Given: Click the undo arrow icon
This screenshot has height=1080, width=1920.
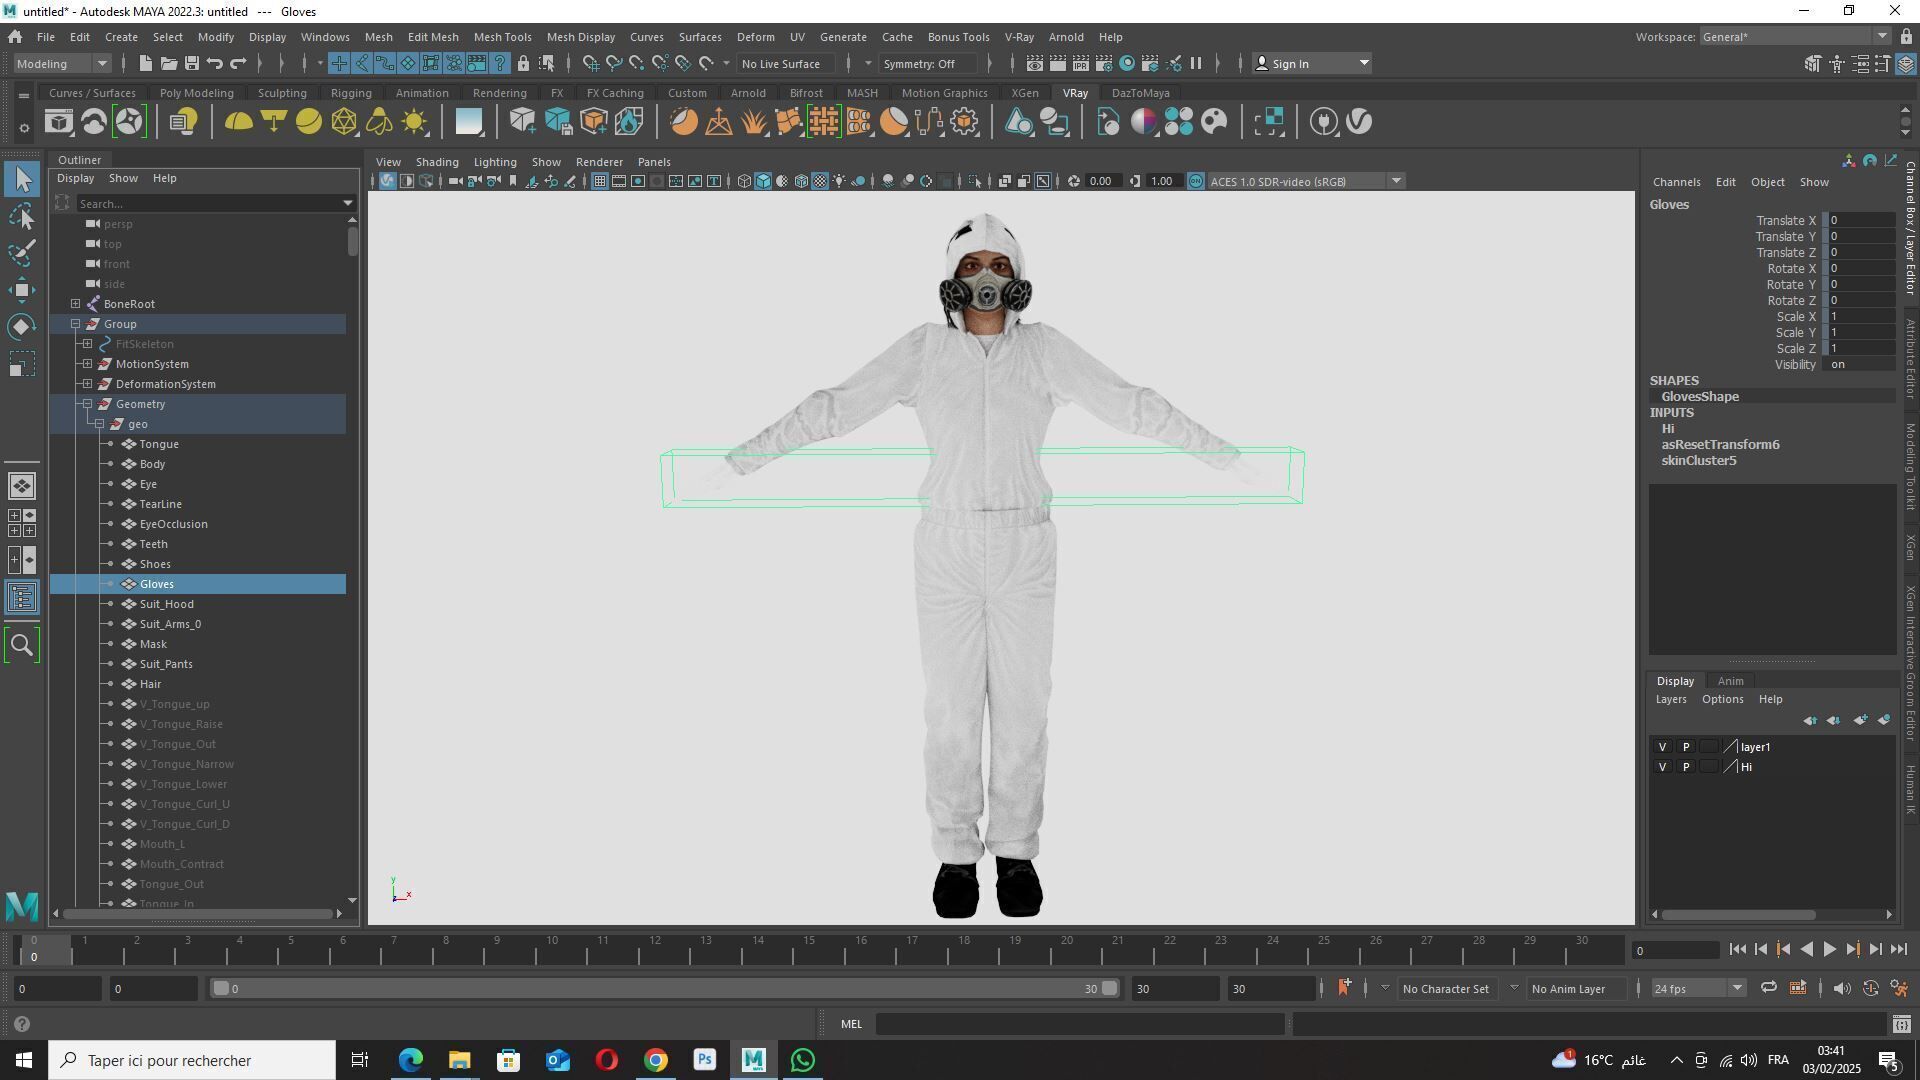Looking at the screenshot, I should pos(215,63).
